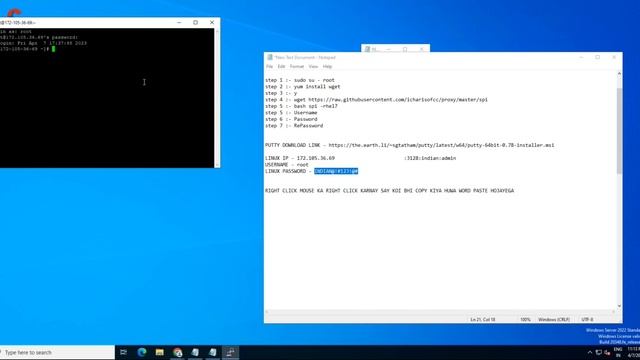Click the LINUX IP 172.105.36.69 text

pyautogui.click(x=300, y=158)
